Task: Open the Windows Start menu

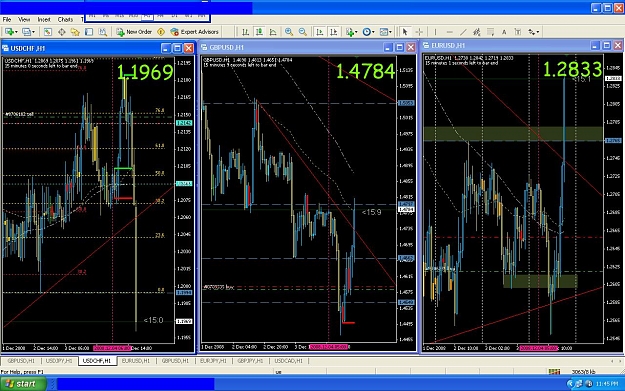Action: tap(23, 384)
